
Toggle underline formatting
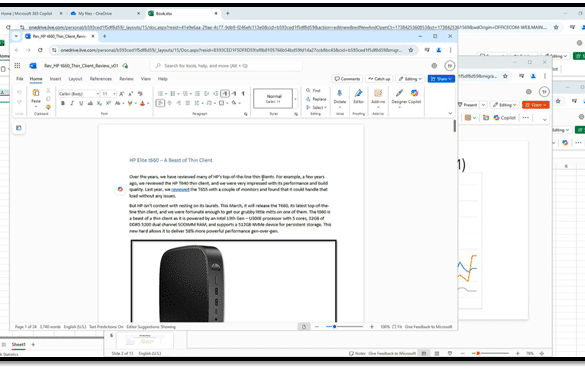pyautogui.click(x=81, y=103)
